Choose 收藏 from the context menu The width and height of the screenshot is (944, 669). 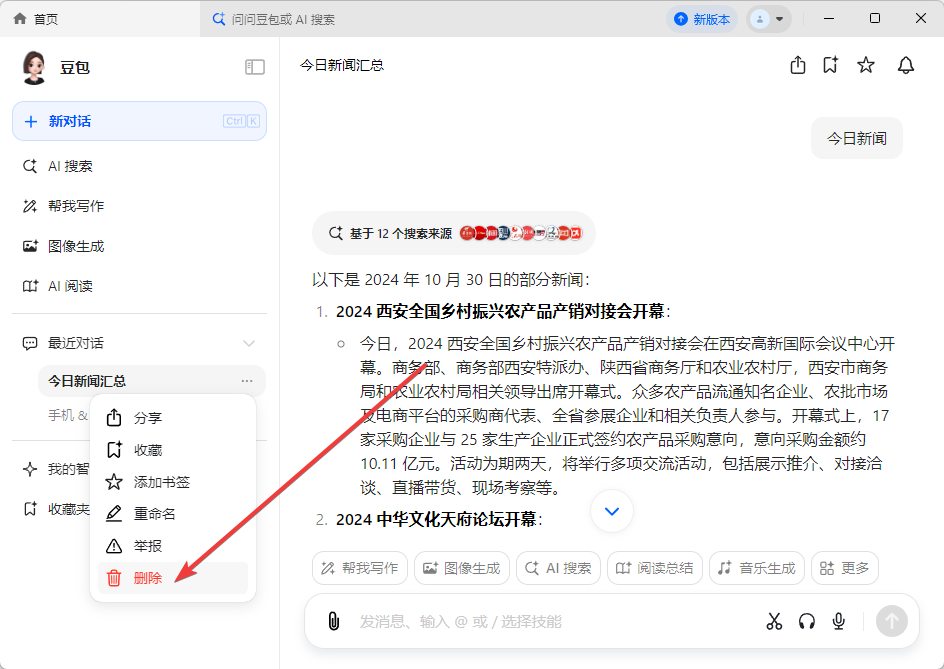click(x=173, y=450)
